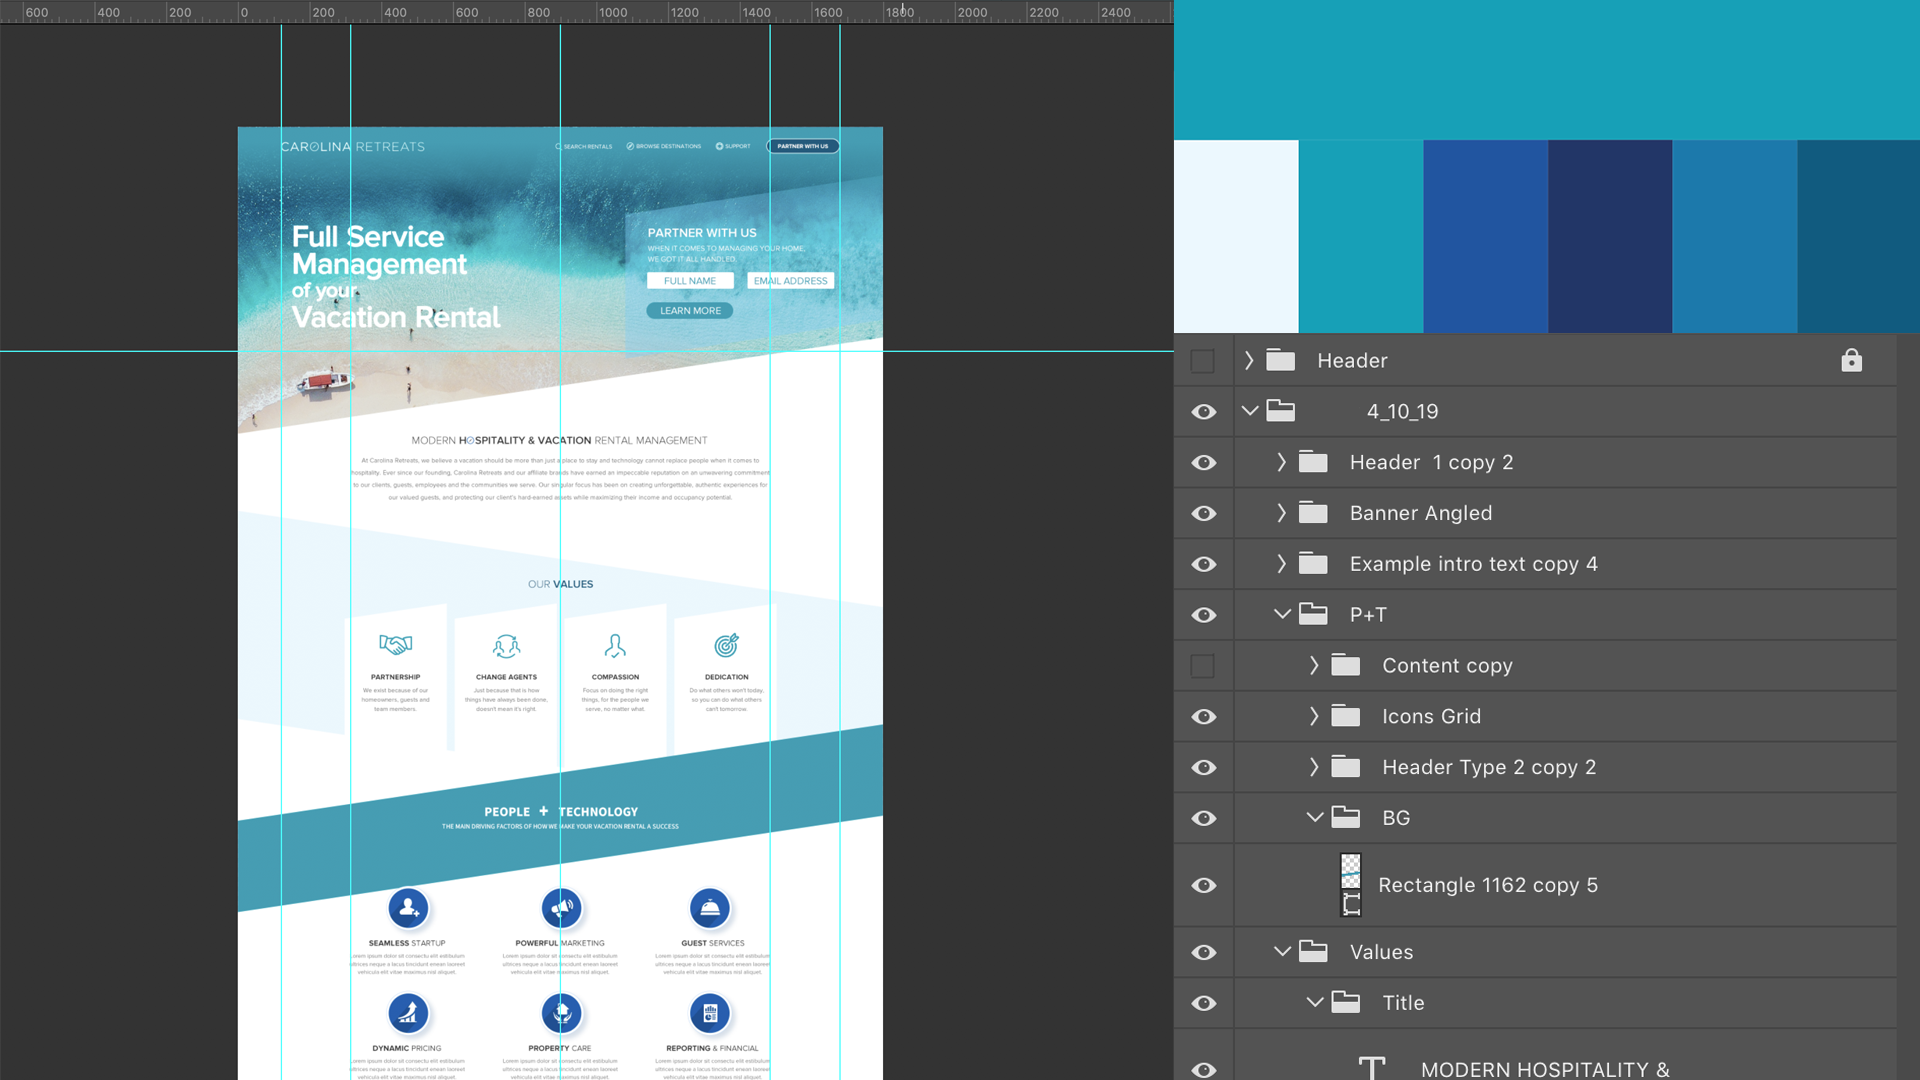
Task: Select the Values layer group
Action: pyautogui.click(x=1381, y=952)
